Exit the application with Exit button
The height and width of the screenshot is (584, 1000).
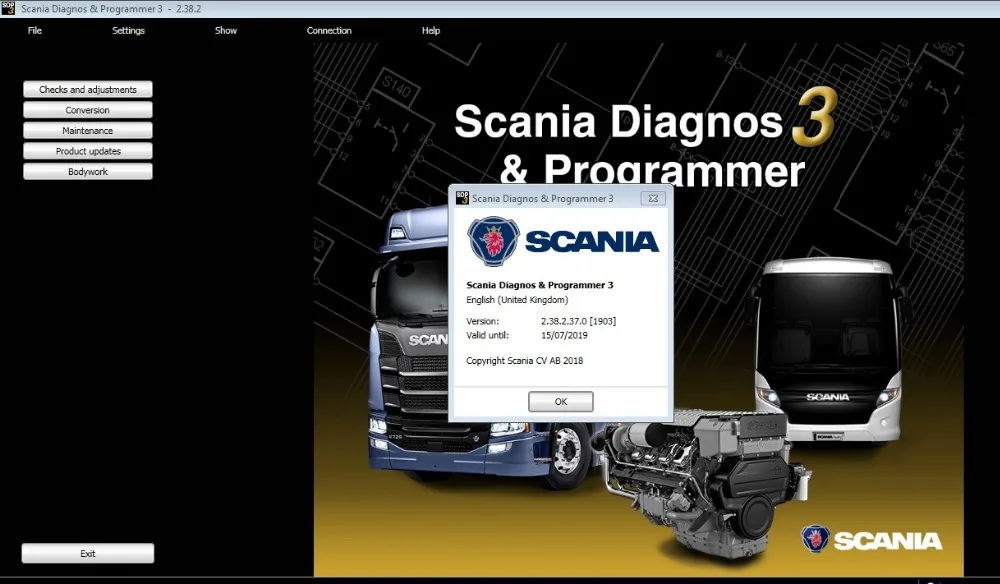pos(88,553)
